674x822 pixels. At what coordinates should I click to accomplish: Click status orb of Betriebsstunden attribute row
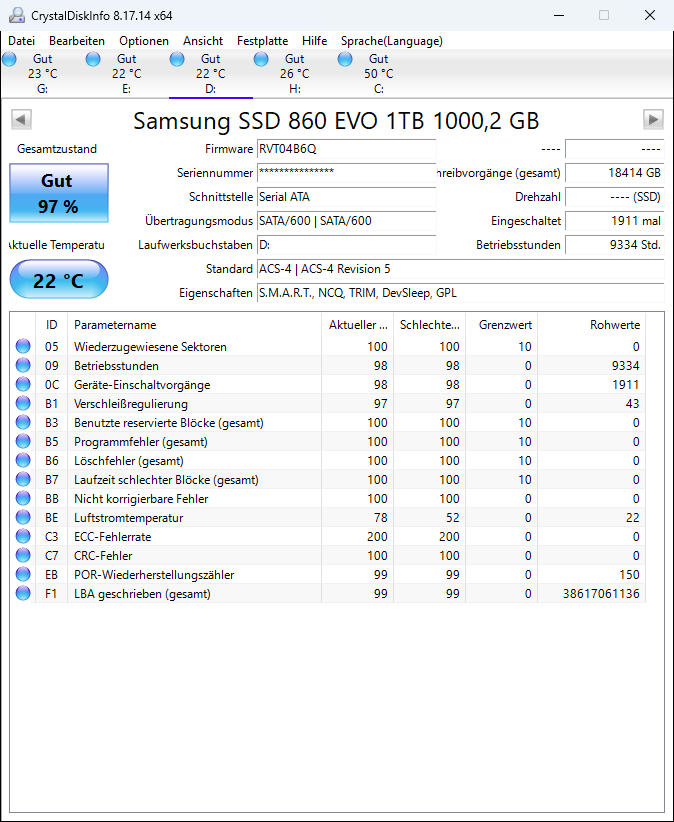[x=23, y=365]
